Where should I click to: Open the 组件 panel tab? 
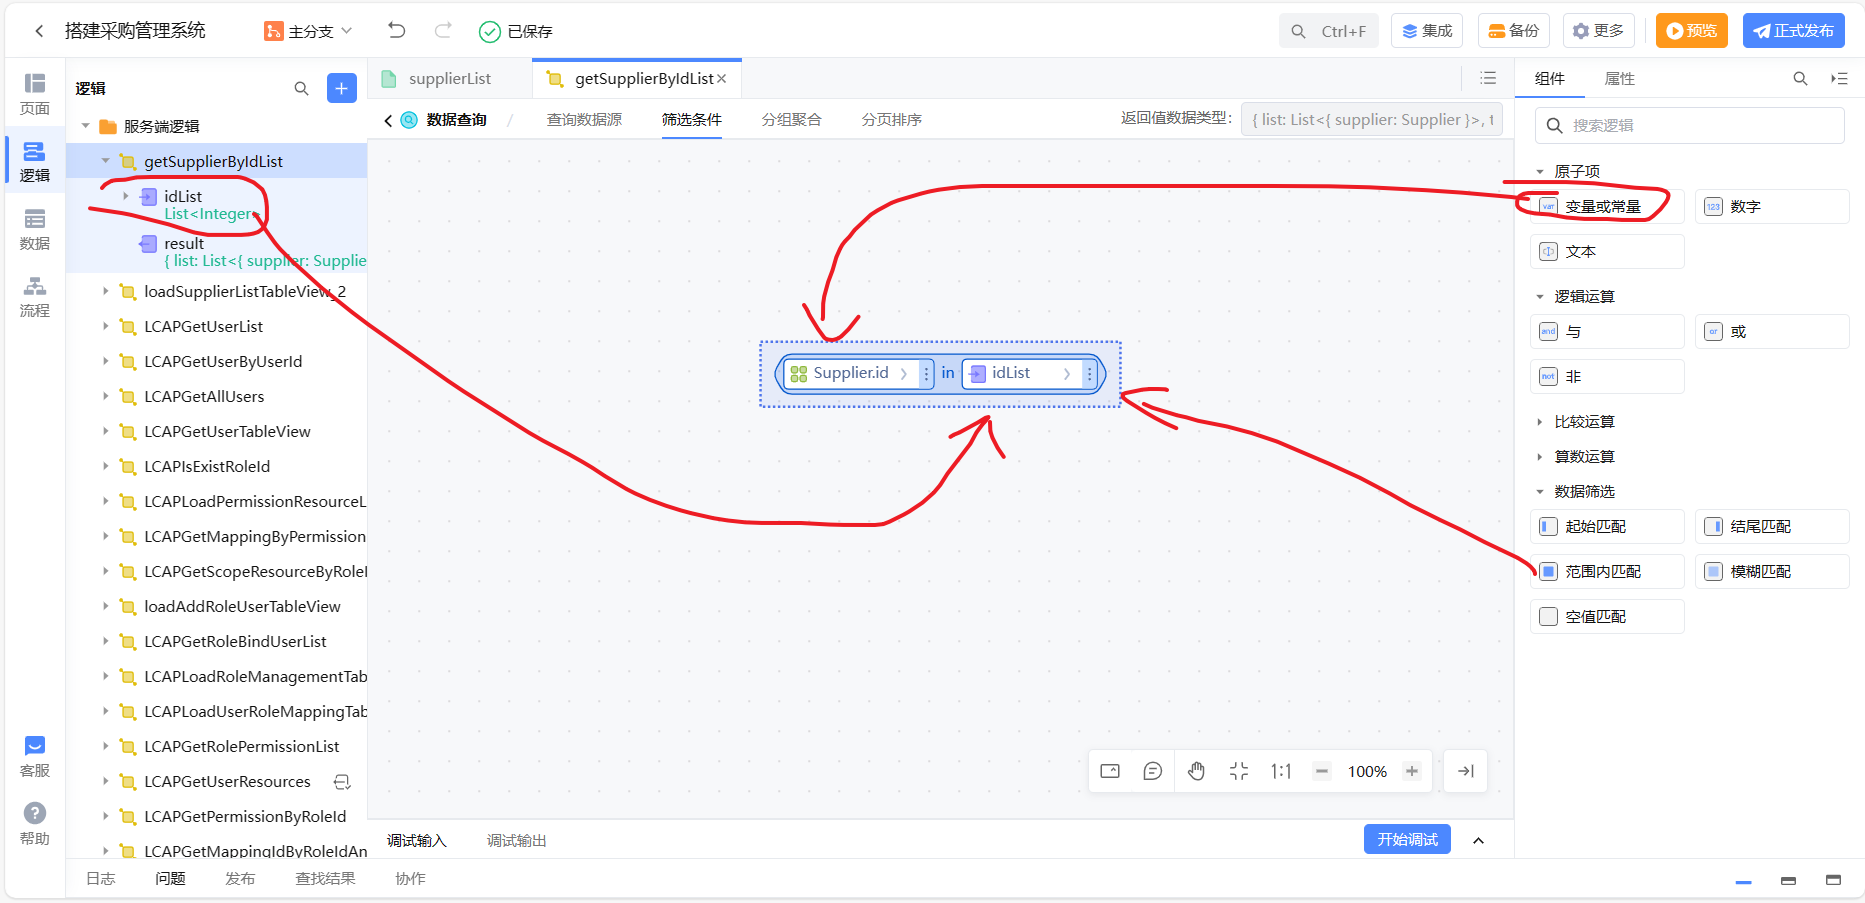pyautogui.click(x=1549, y=78)
